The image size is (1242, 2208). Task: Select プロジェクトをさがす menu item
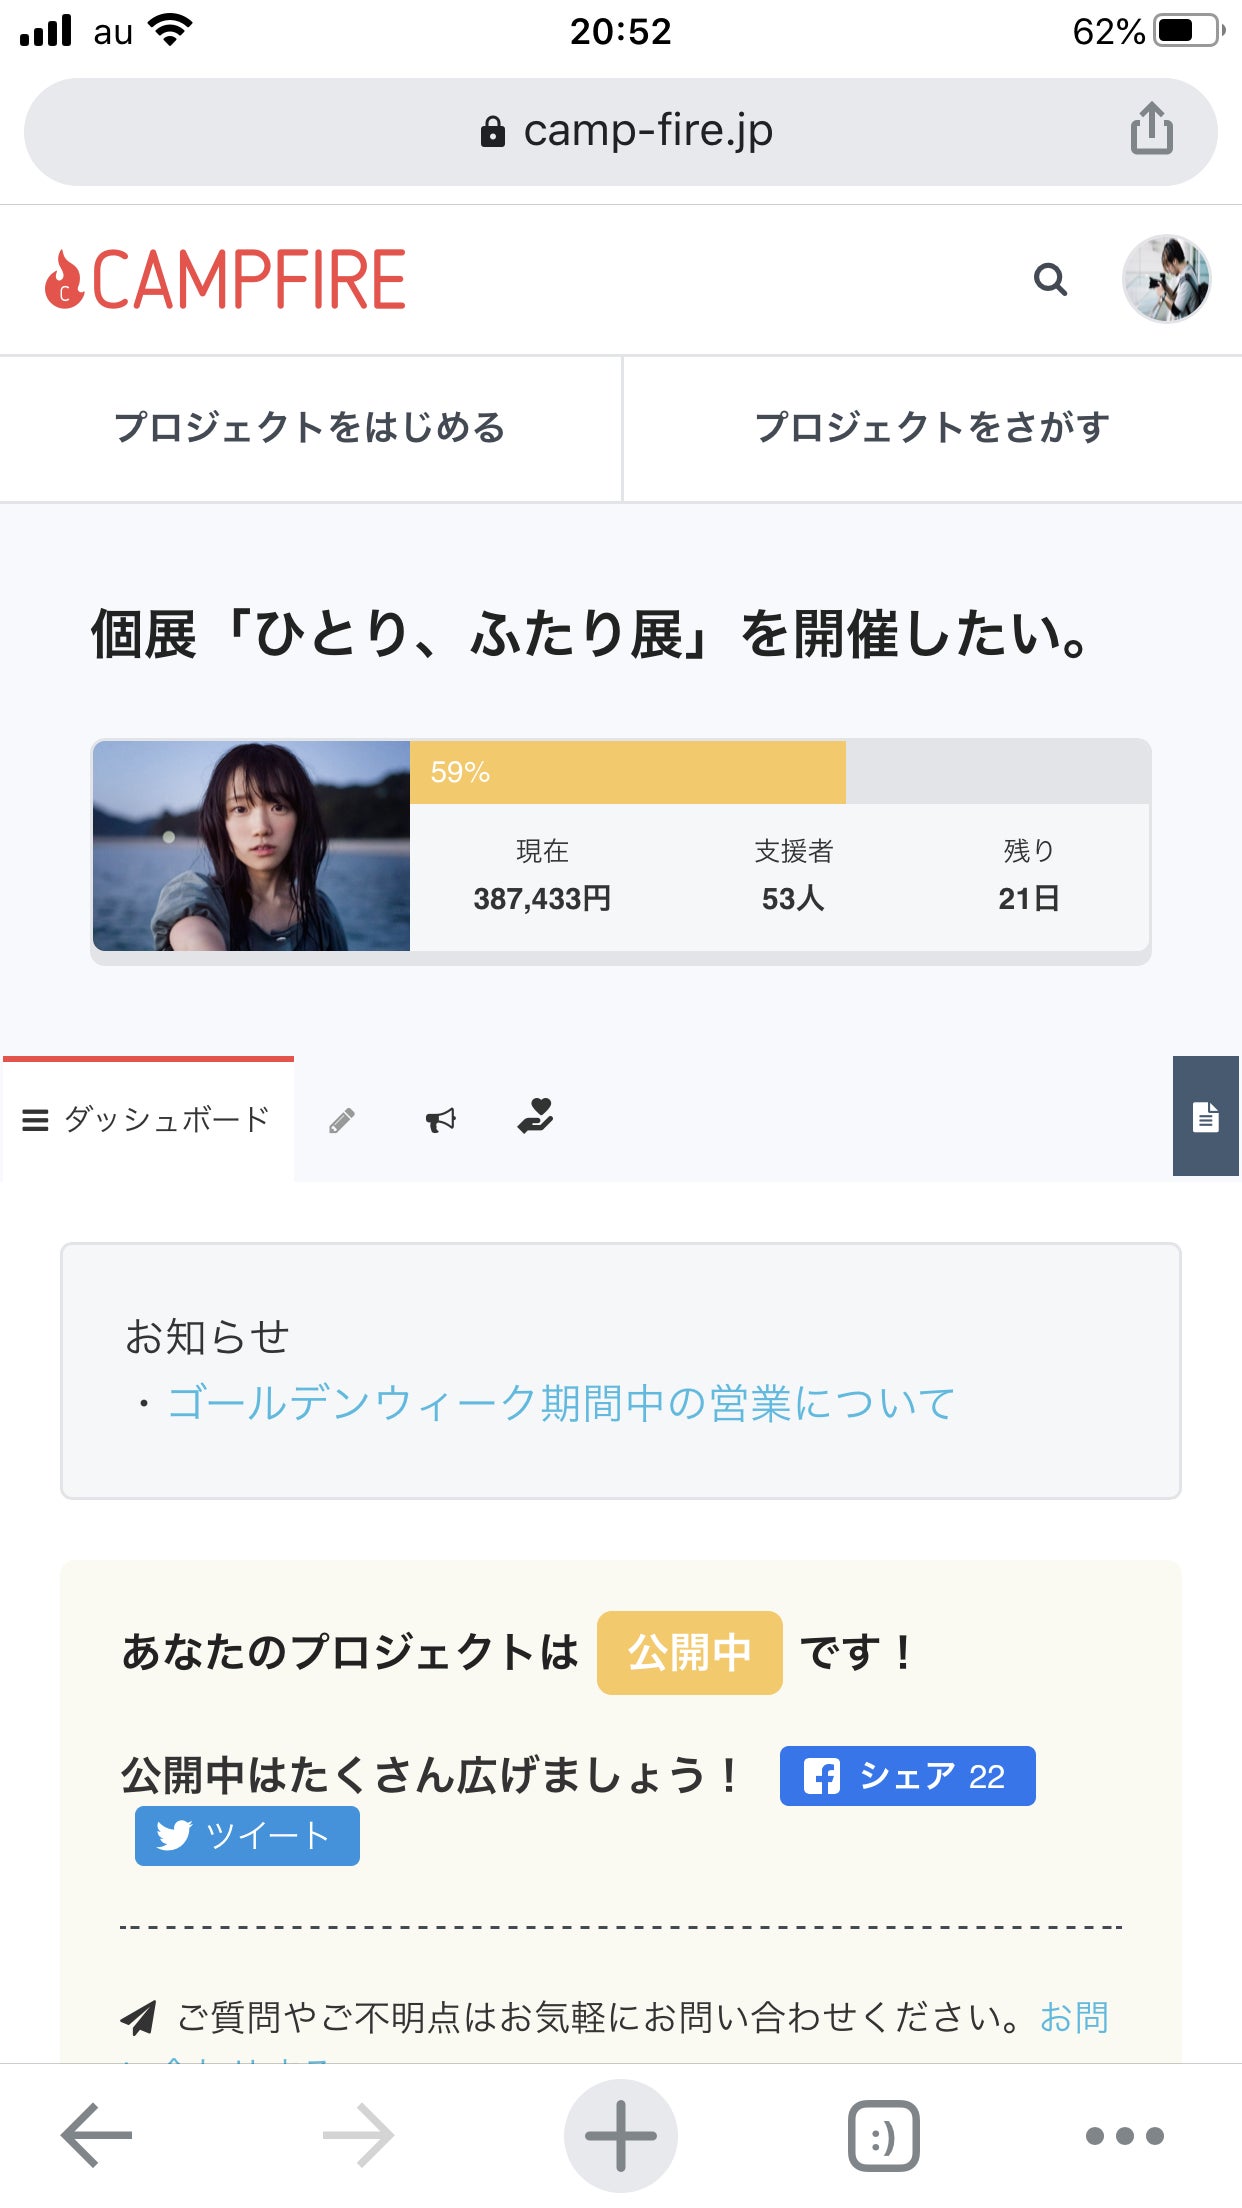[932, 428]
